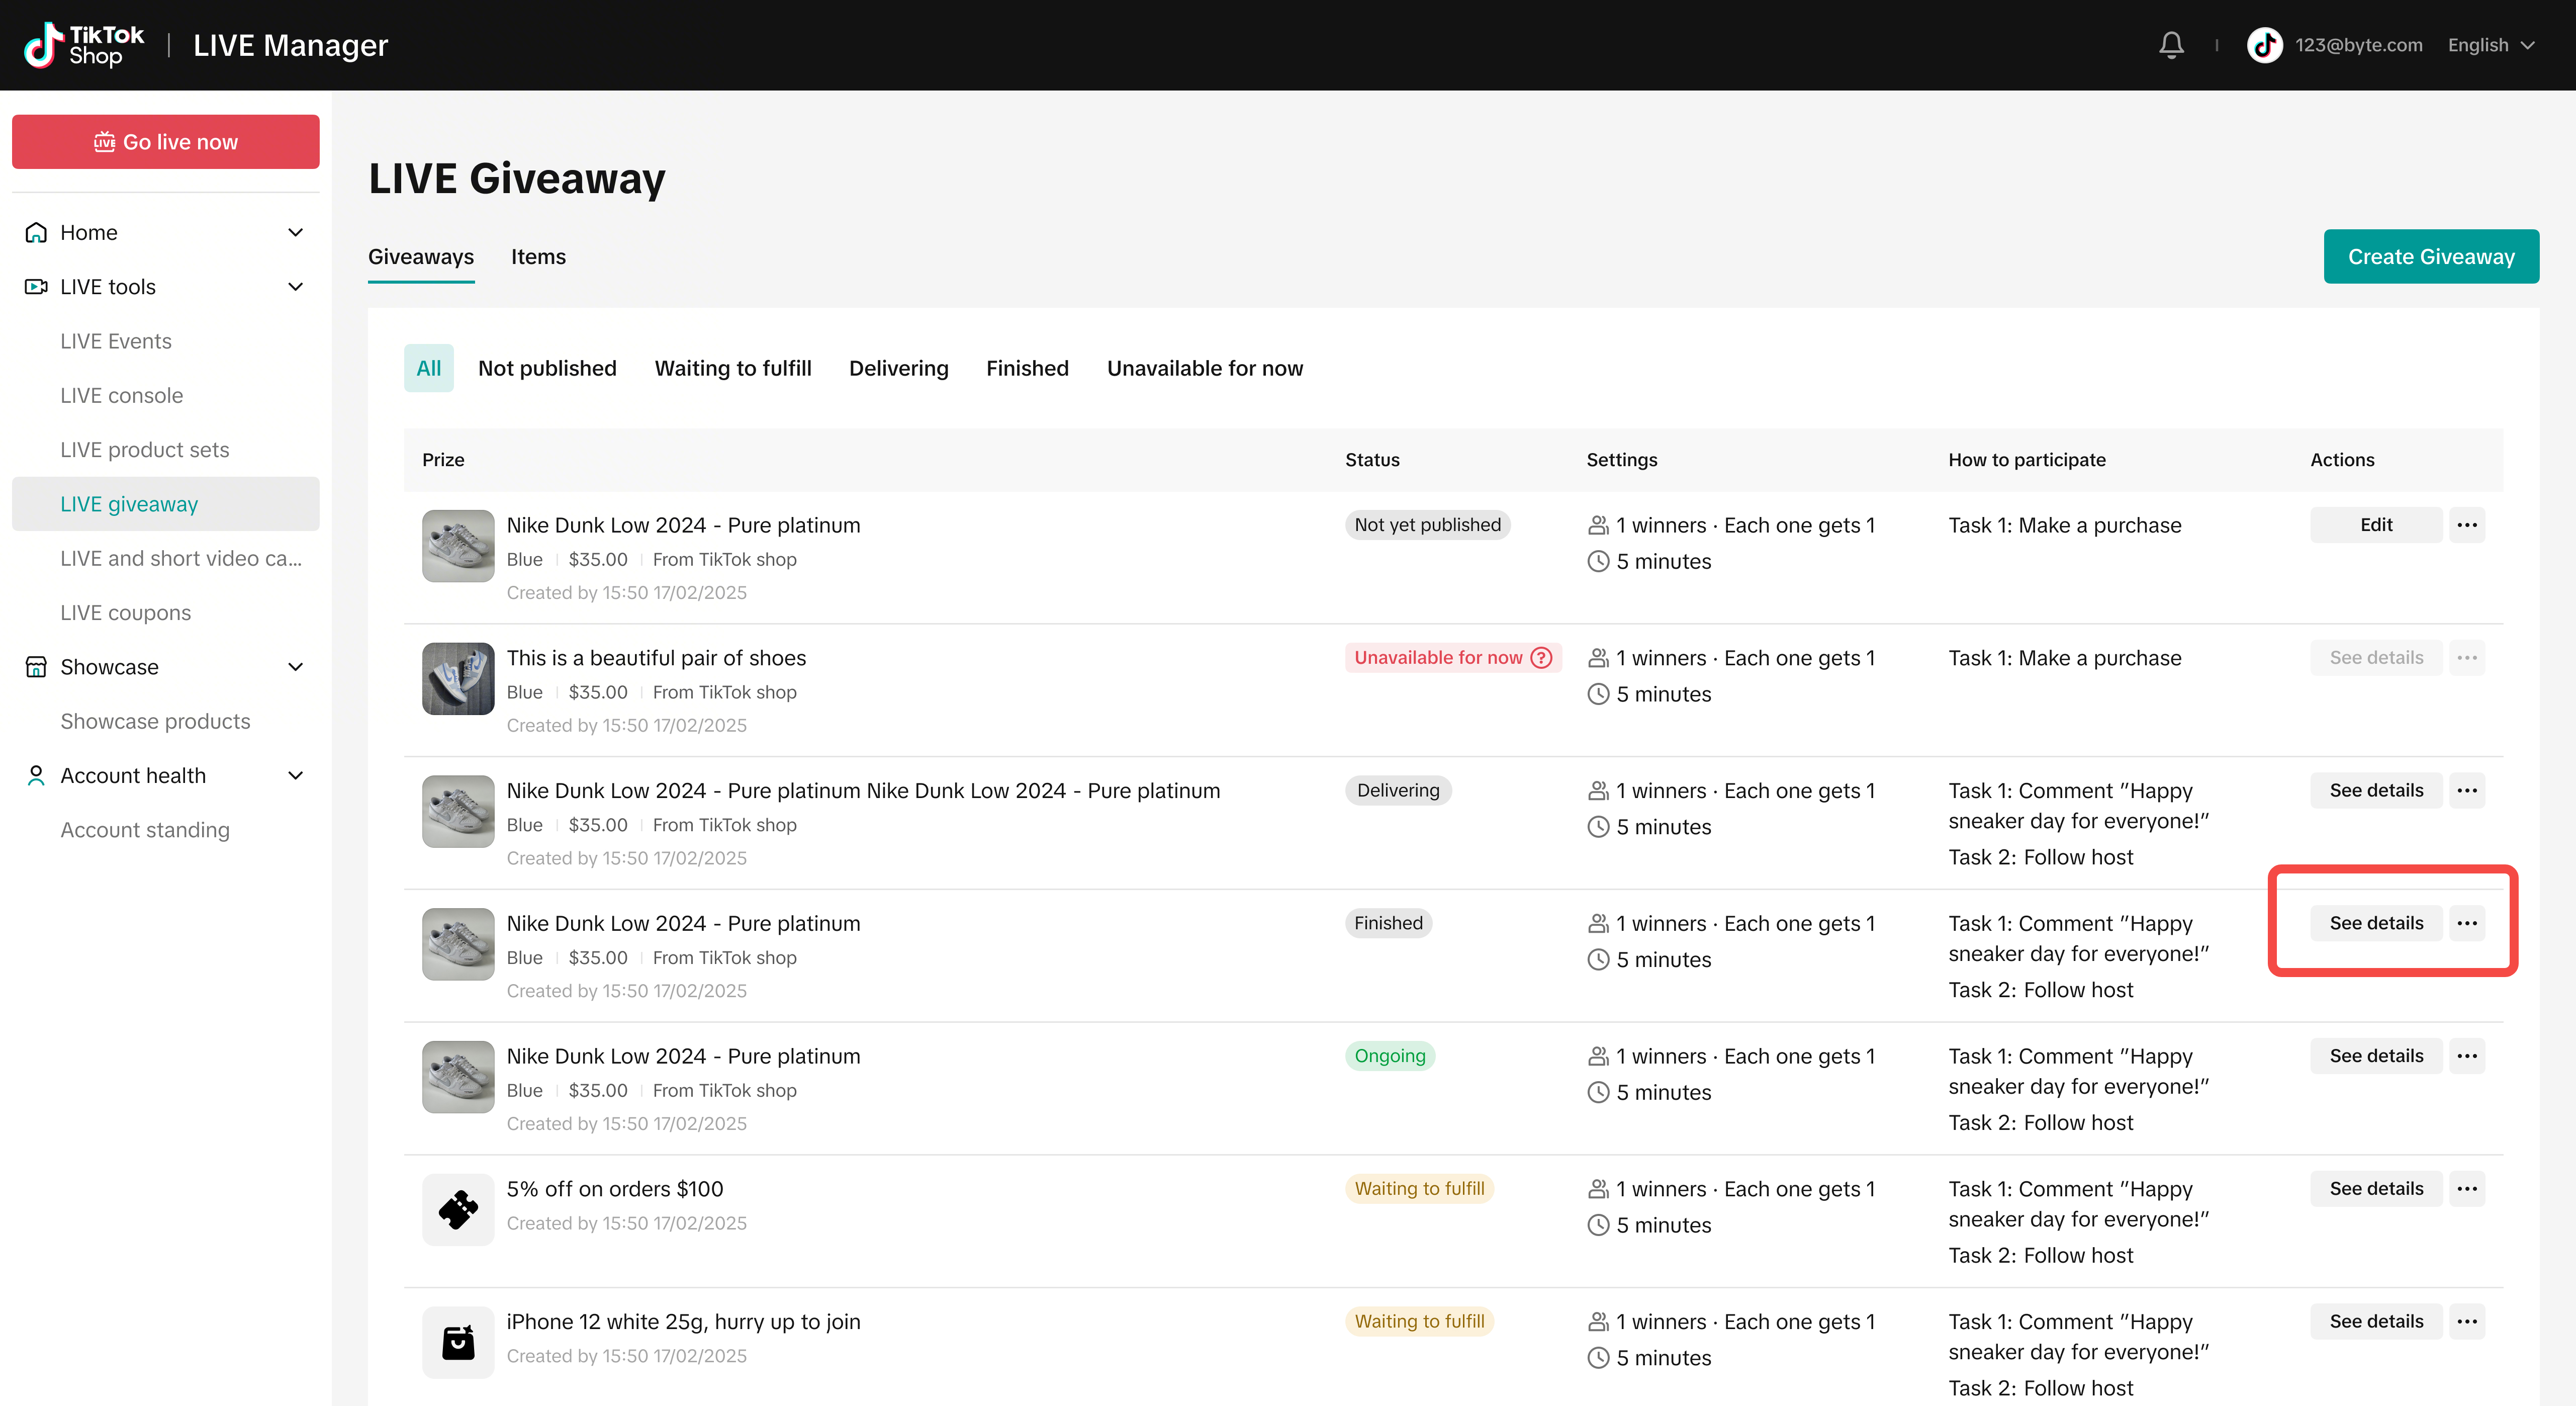
Task: Open the notifications bell
Action: [2171, 45]
